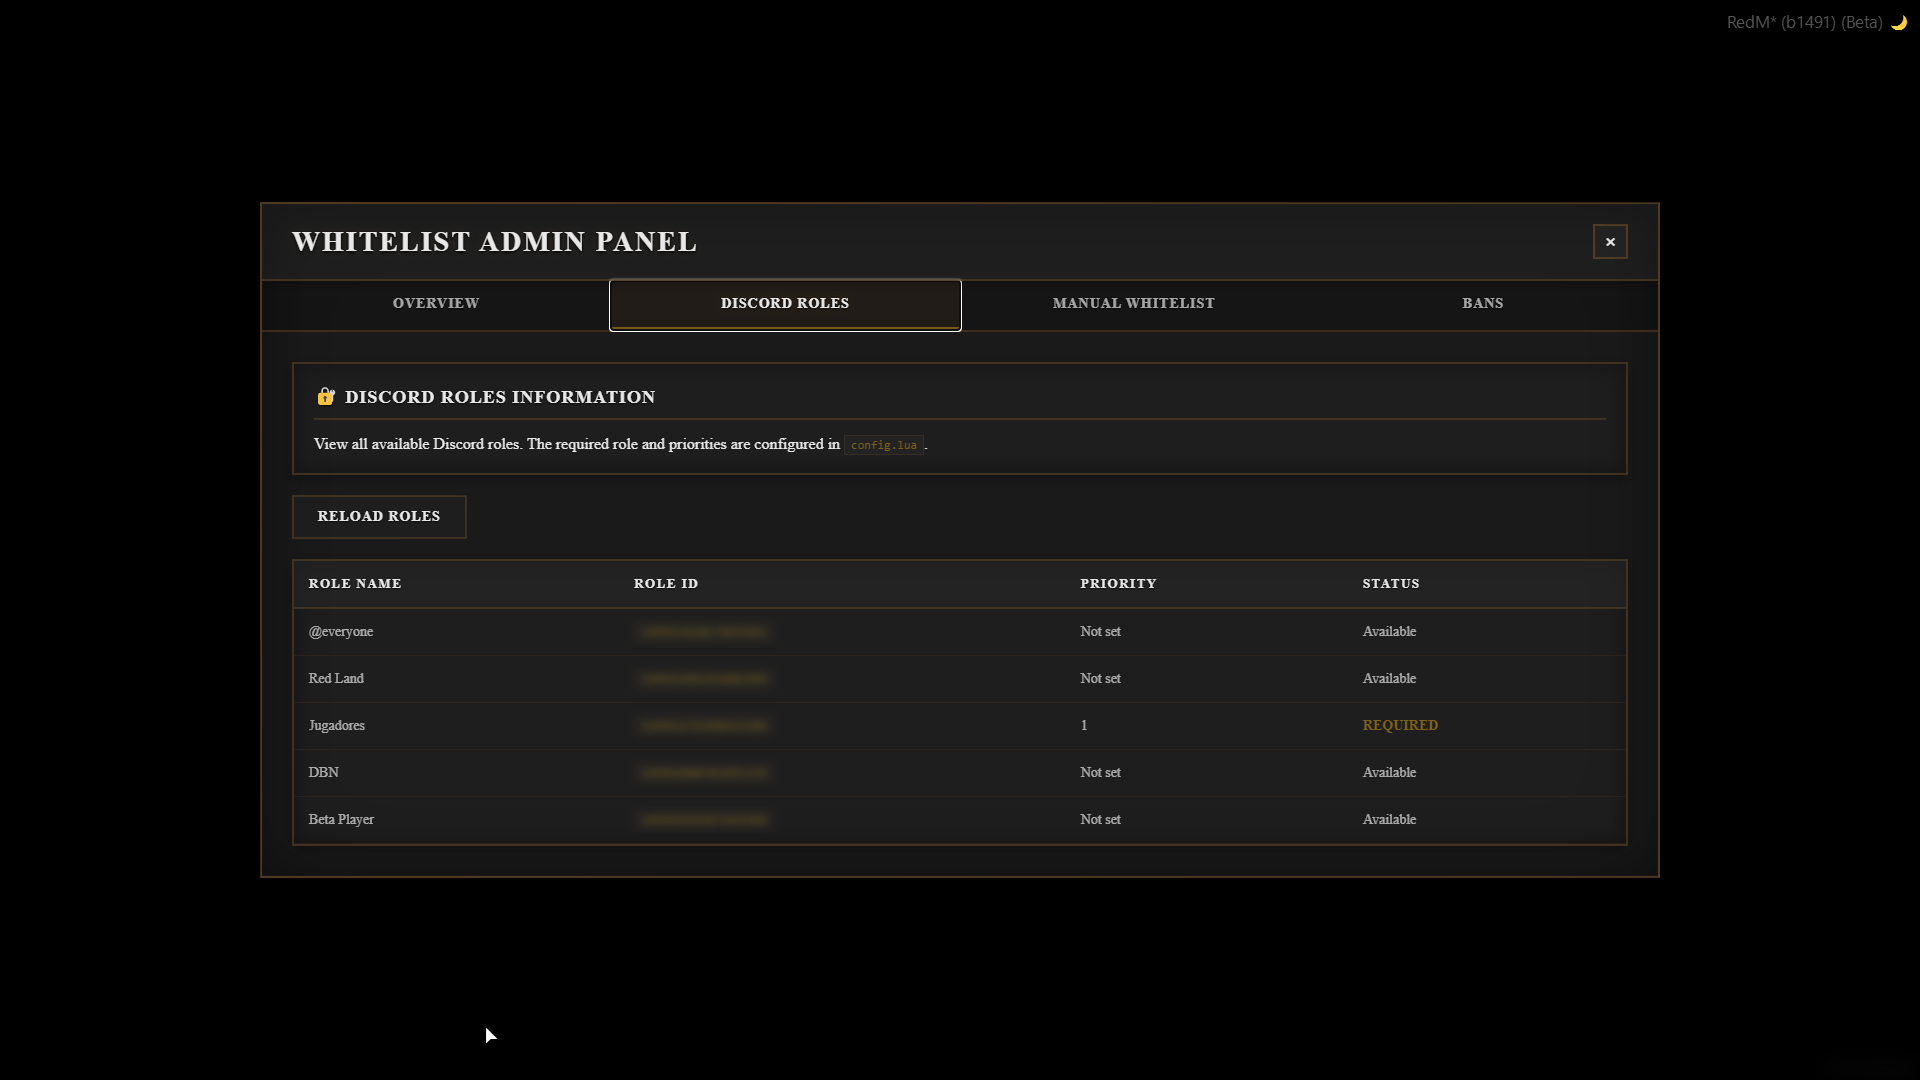Click the blurred role ID for Beta Player
The height and width of the screenshot is (1080, 1920).
[x=703, y=820]
